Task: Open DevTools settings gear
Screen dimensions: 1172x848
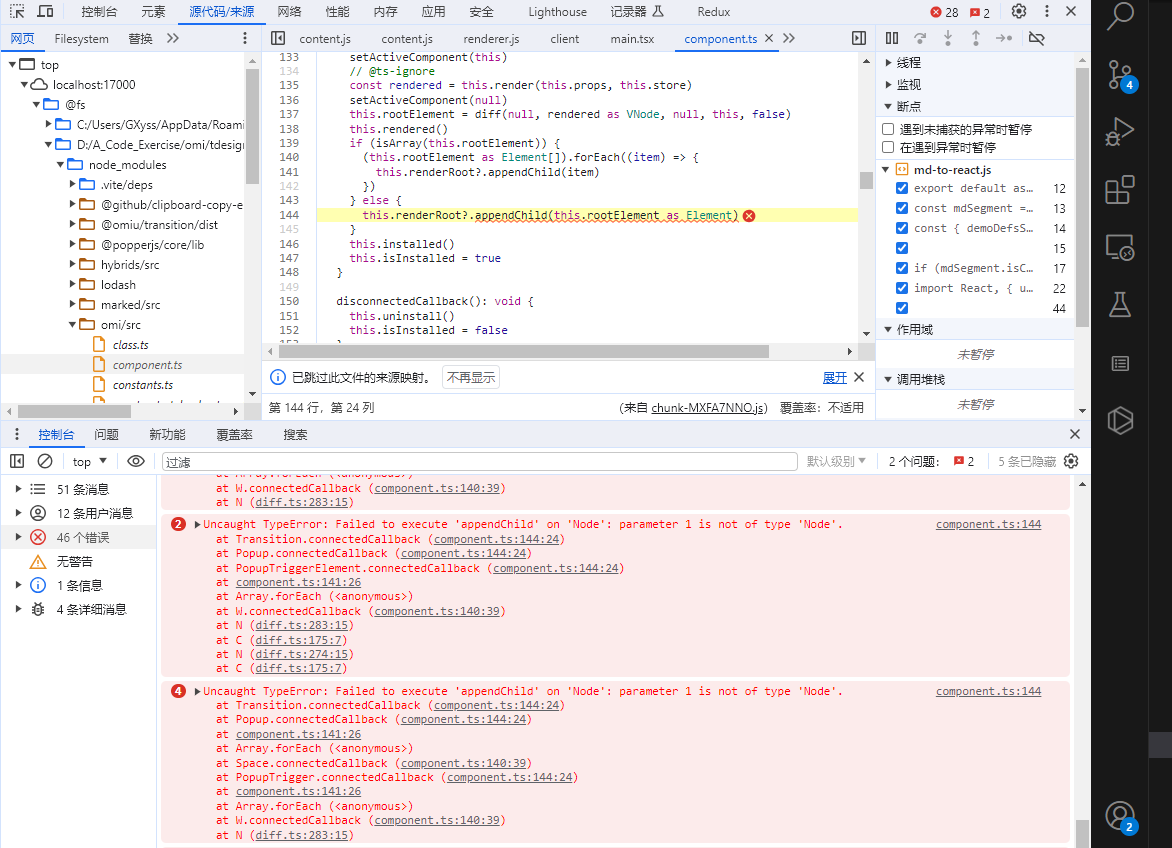Action: pos(1019,11)
